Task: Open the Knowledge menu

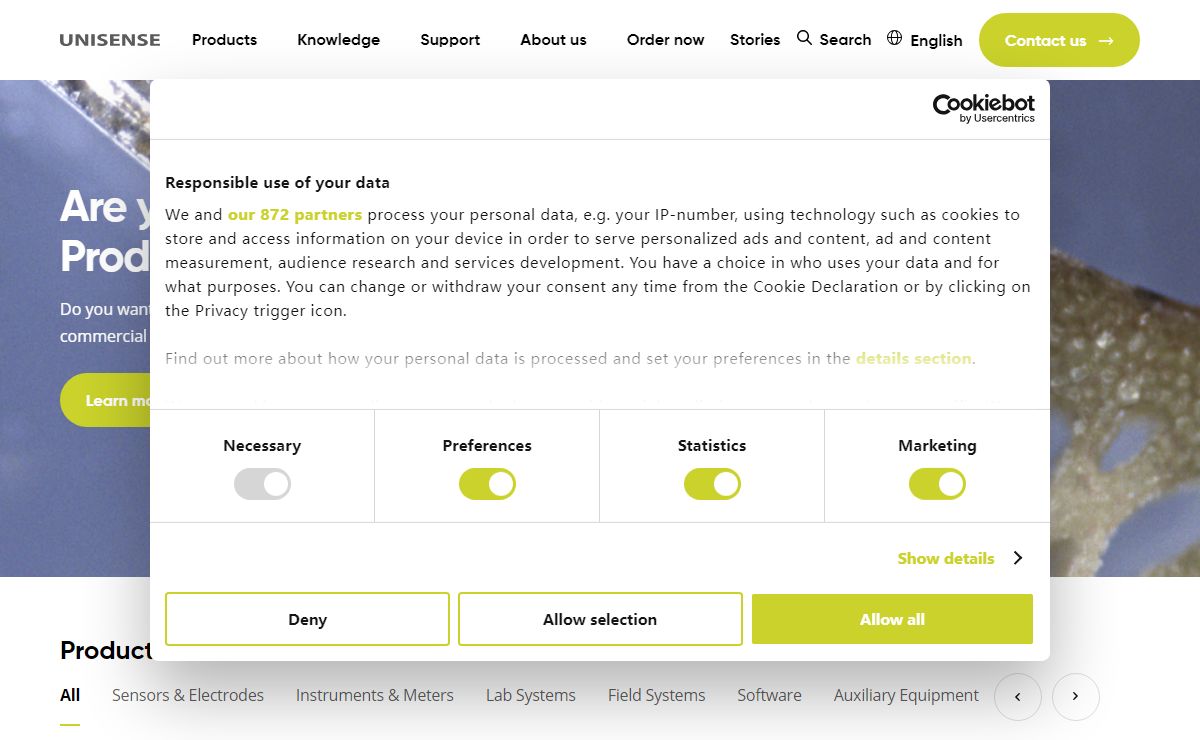Action: [x=338, y=40]
